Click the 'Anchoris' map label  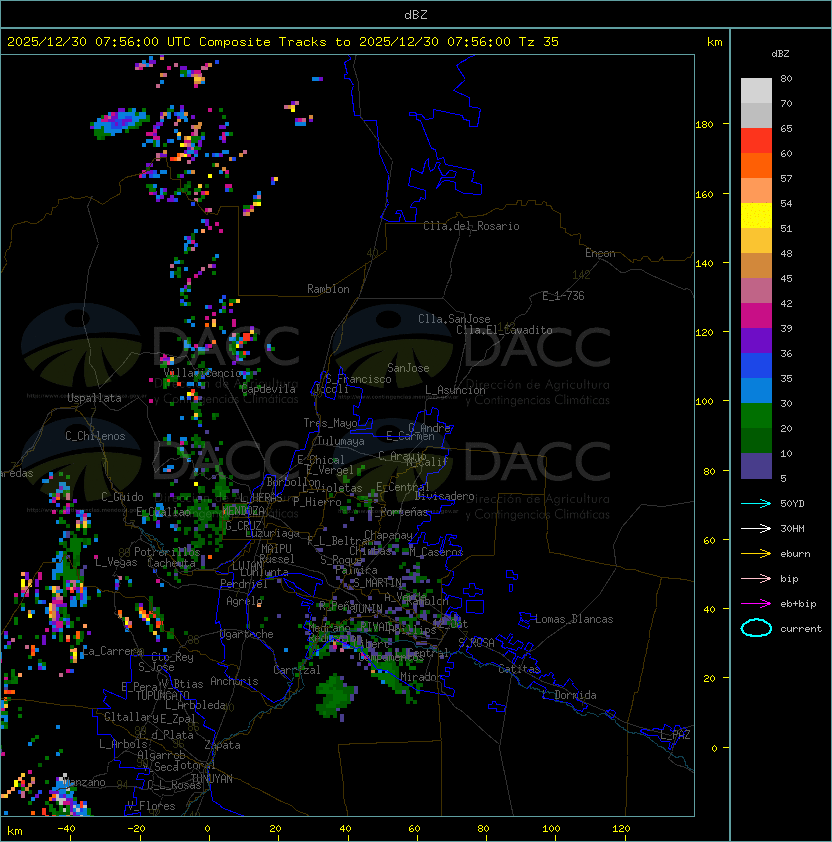pyautogui.click(x=234, y=681)
